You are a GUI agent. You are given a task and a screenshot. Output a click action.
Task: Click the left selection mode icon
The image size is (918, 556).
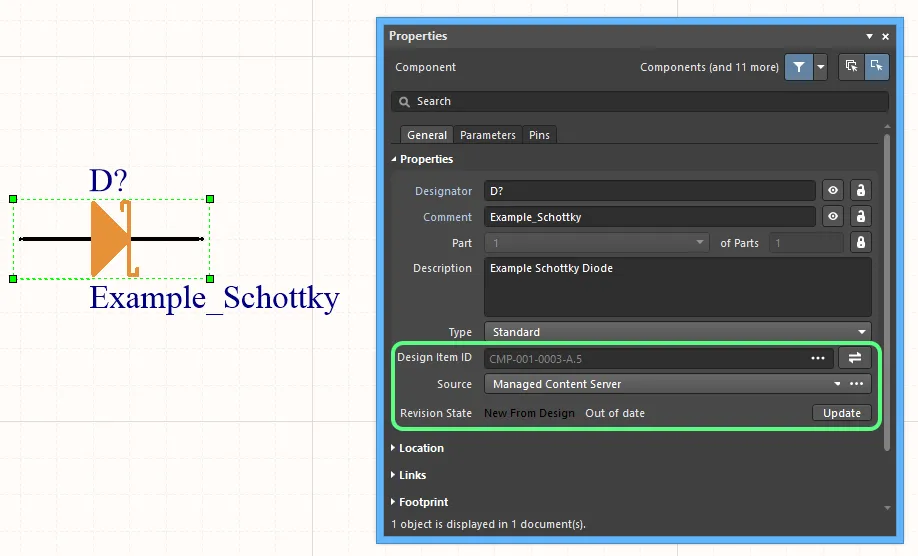pyautogui.click(x=851, y=67)
